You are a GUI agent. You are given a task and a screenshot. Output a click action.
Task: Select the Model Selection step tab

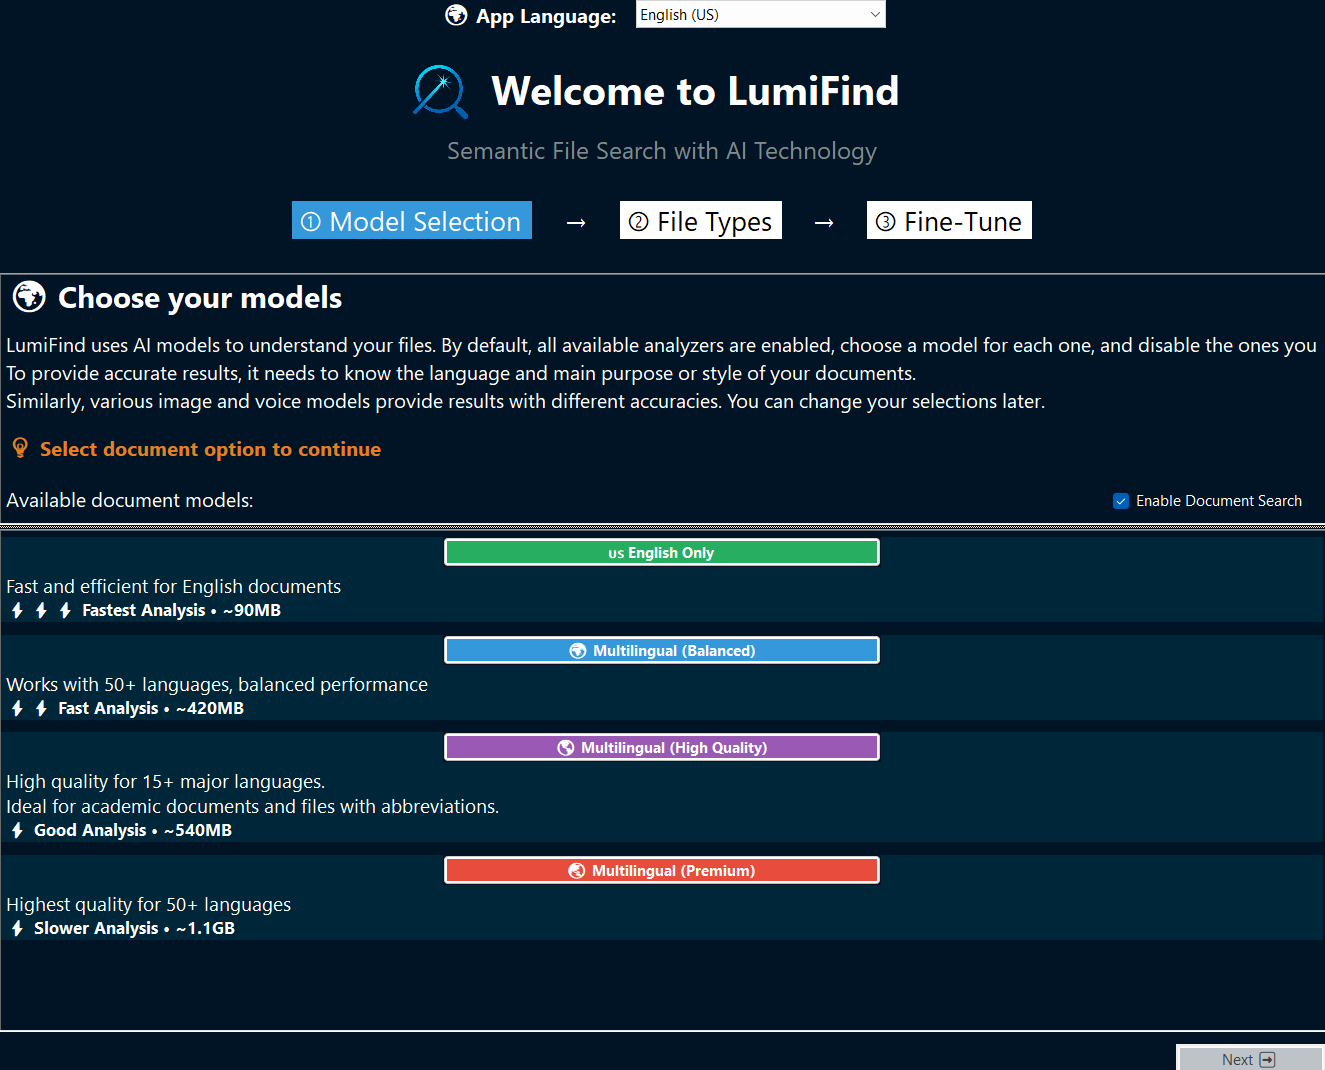click(412, 221)
